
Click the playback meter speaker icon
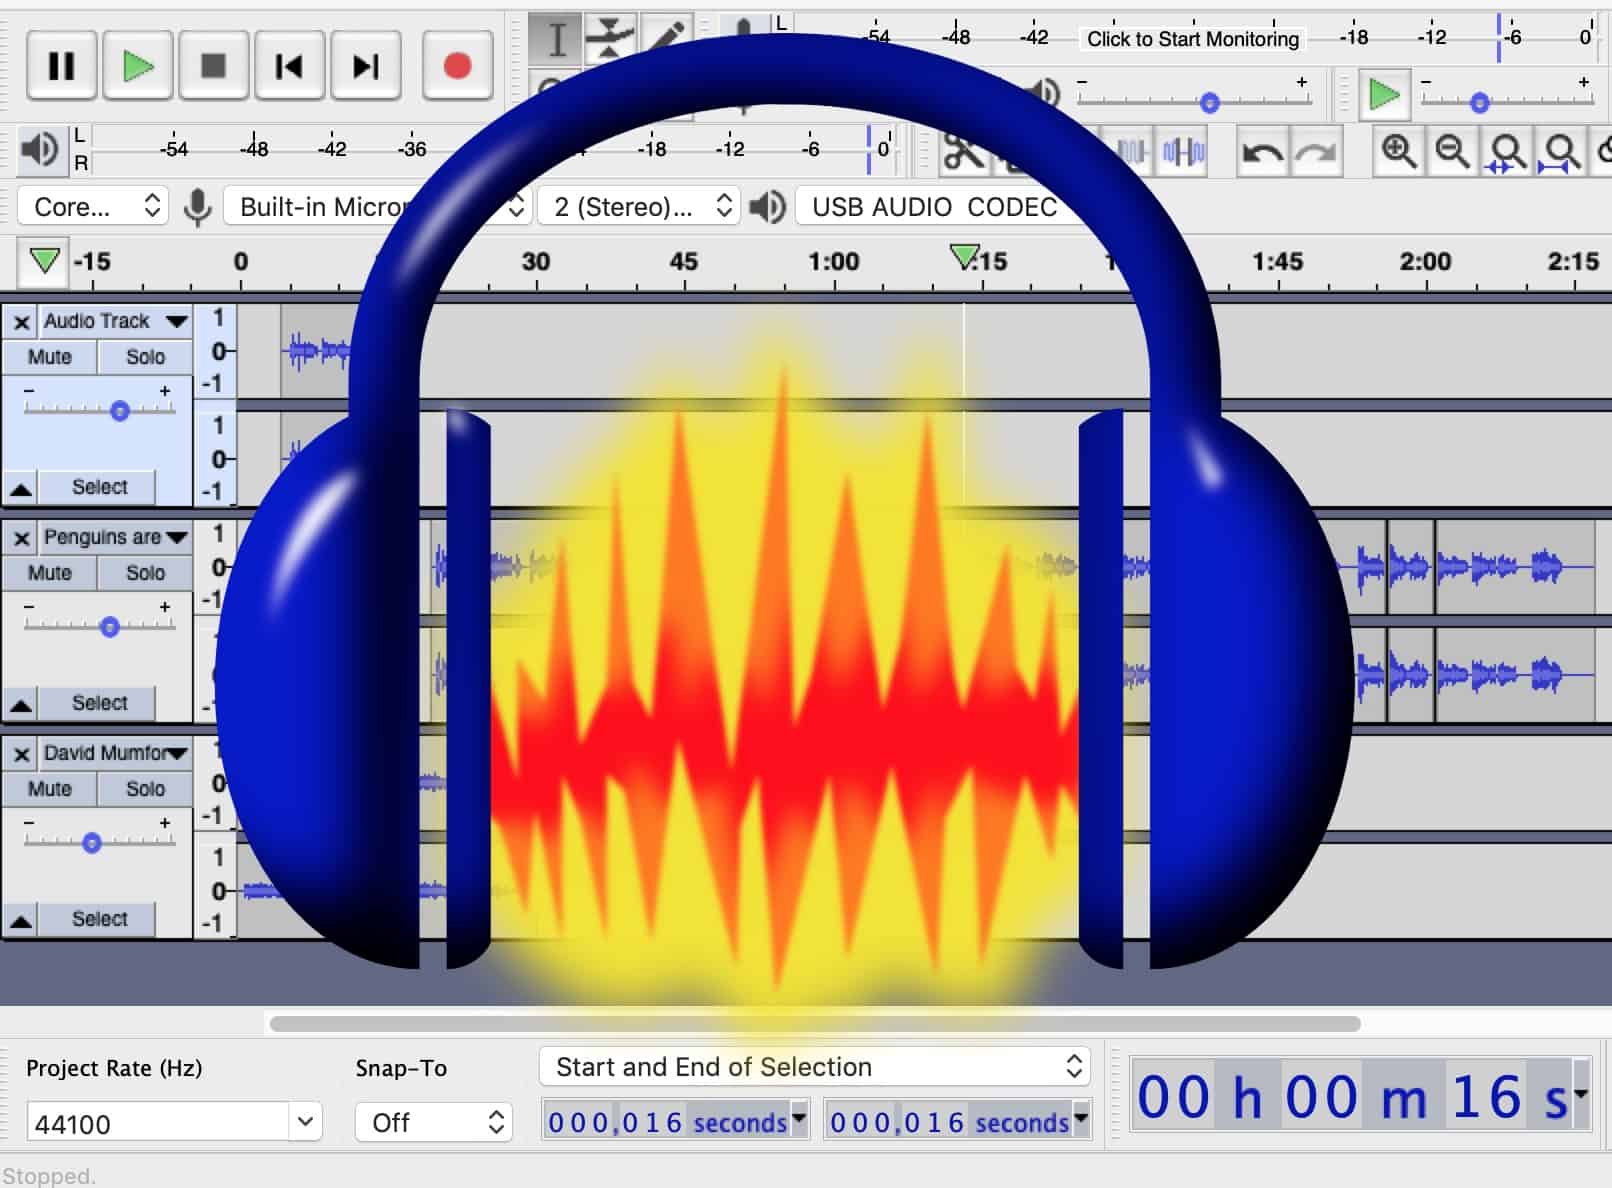pyautogui.click(x=40, y=149)
